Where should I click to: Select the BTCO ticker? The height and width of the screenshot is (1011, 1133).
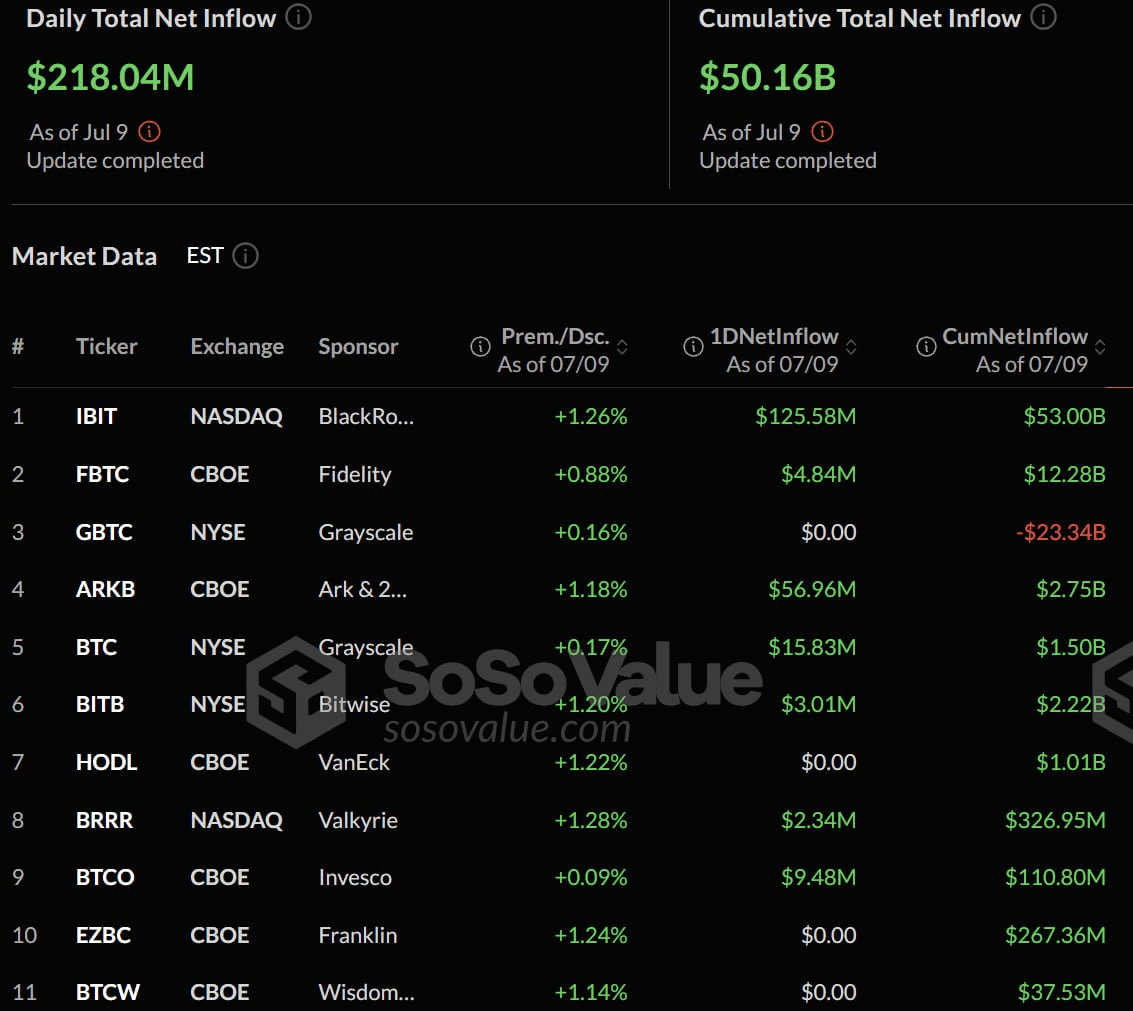[x=105, y=877]
